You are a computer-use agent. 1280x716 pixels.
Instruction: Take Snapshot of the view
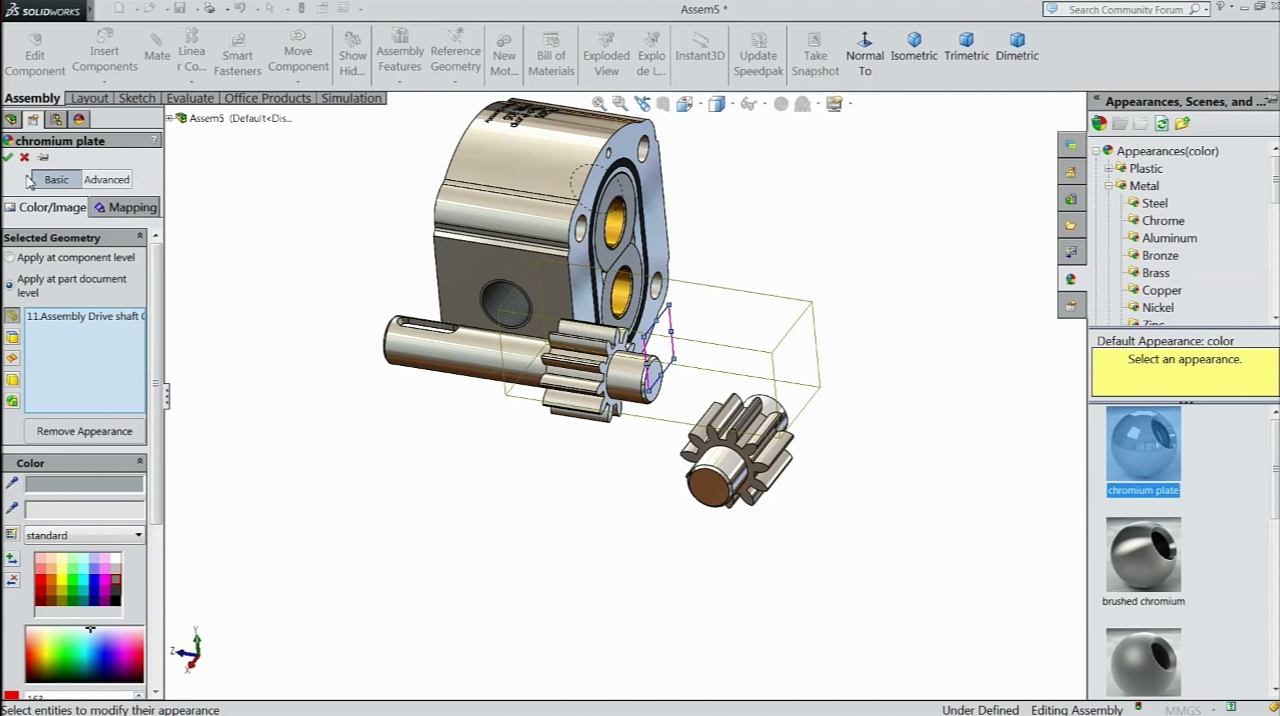click(815, 54)
